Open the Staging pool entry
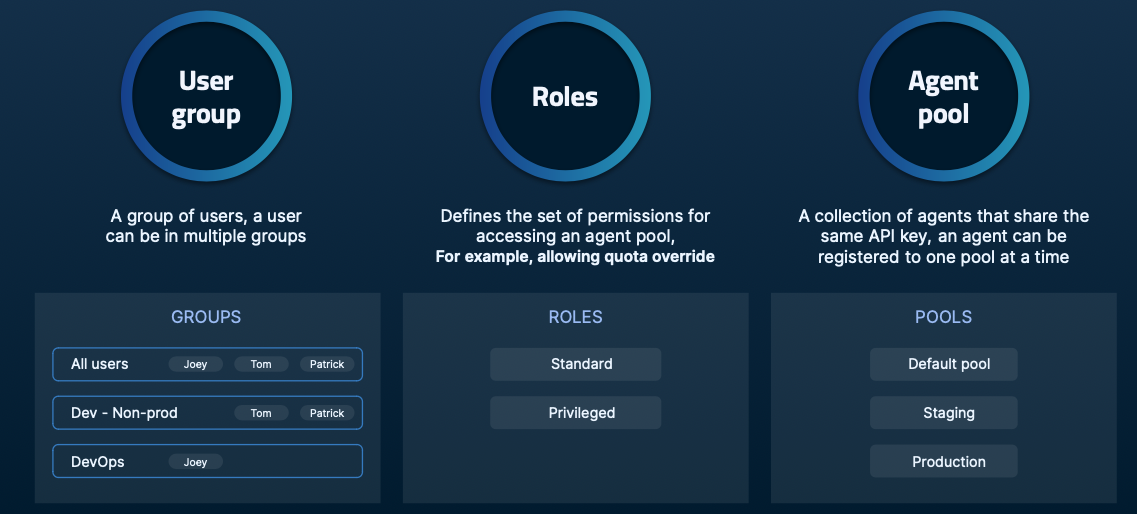 click(x=943, y=413)
